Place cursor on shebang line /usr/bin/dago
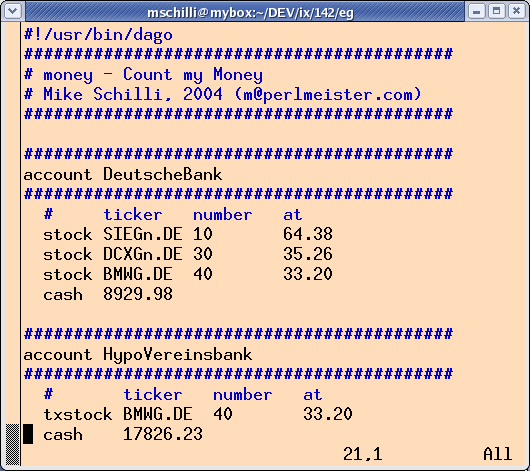This screenshot has width=530, height=471. 98,35
